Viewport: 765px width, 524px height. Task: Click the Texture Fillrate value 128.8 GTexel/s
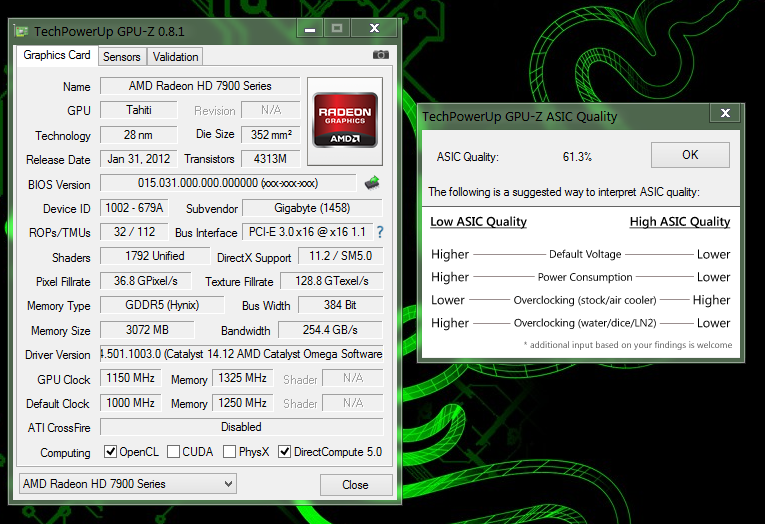332,281
